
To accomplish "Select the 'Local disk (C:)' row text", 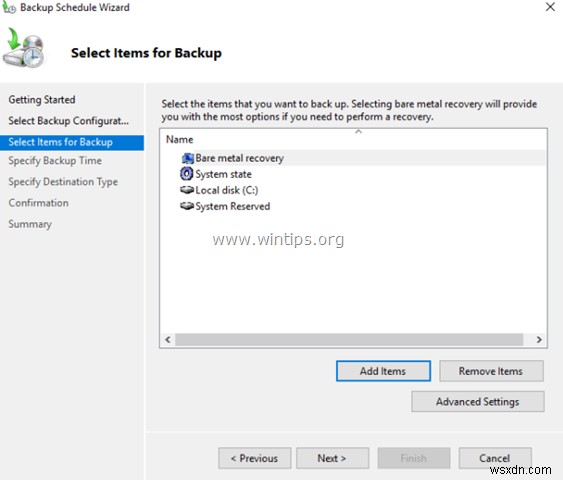I will pyautogui.click(x=227, y=190).
